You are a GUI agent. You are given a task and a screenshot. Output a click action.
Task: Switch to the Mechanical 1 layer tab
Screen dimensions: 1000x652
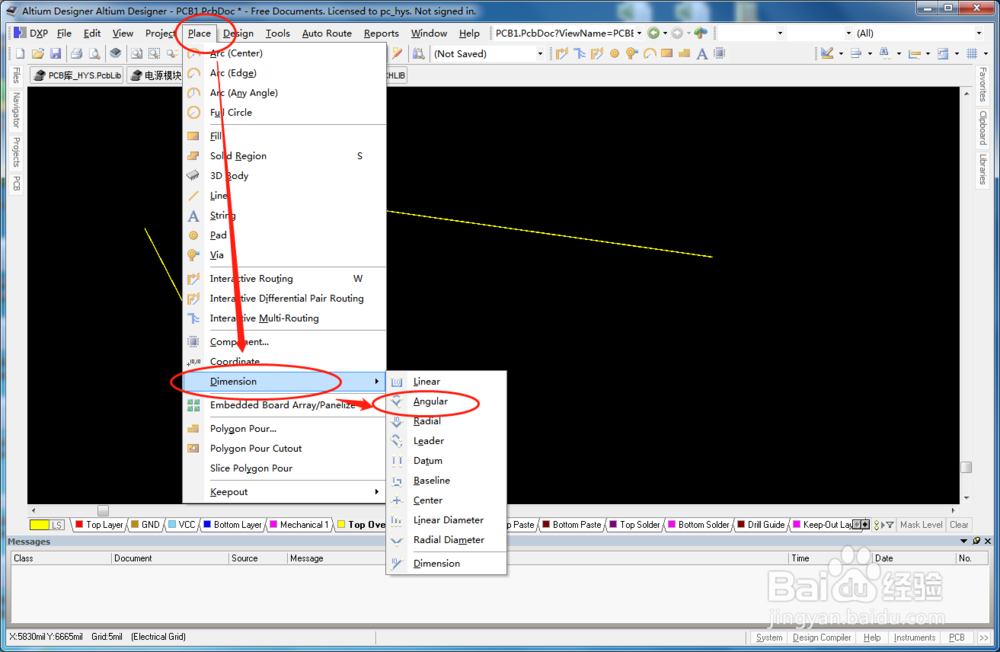(x=299, y=524)
